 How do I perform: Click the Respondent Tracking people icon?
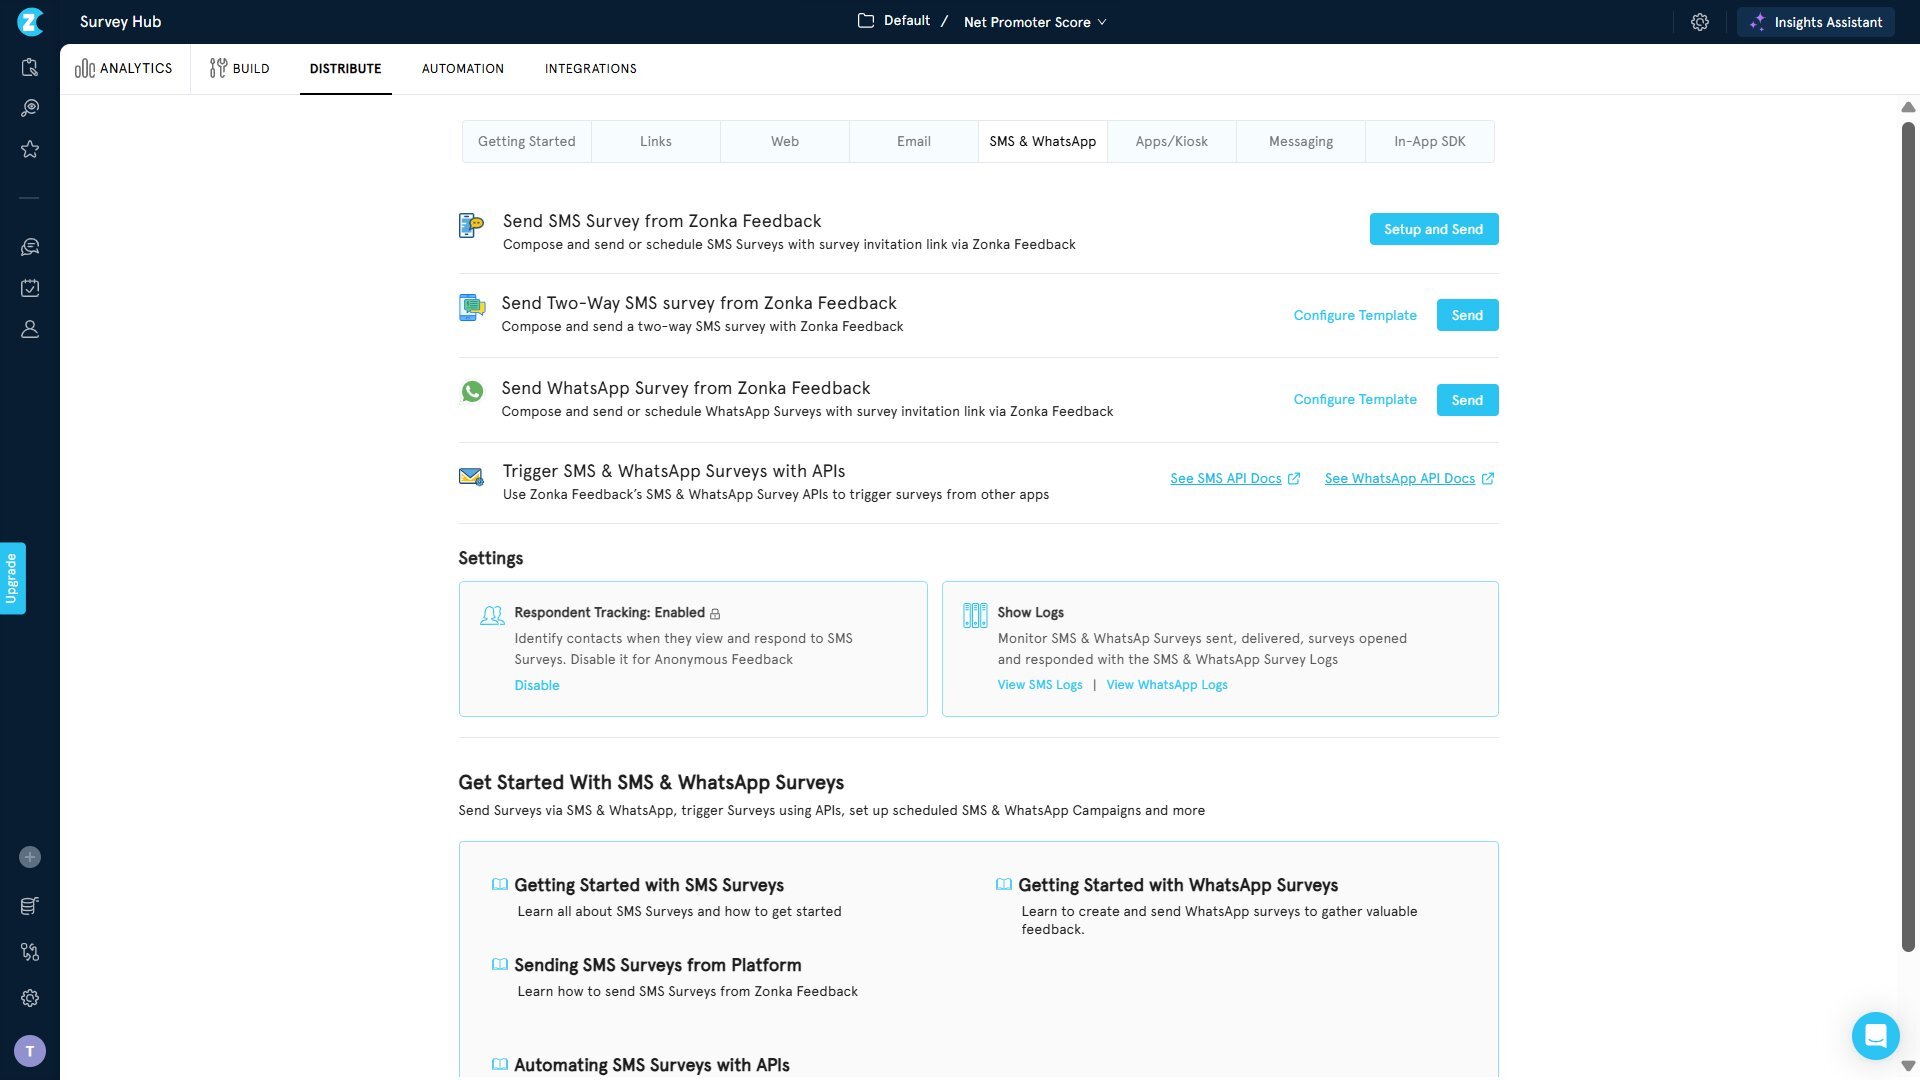pos(492,616)
